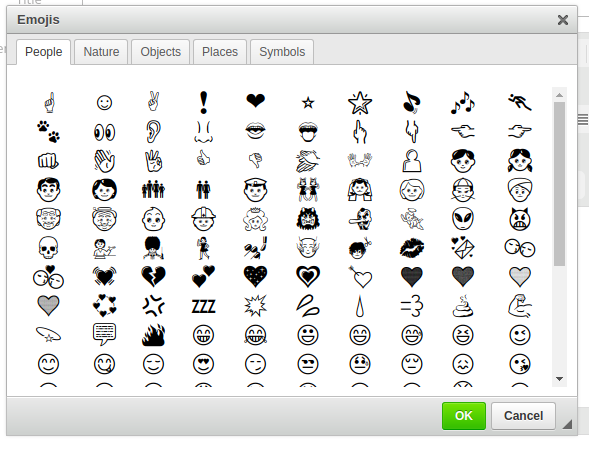Insert the skull emoji

48,248
